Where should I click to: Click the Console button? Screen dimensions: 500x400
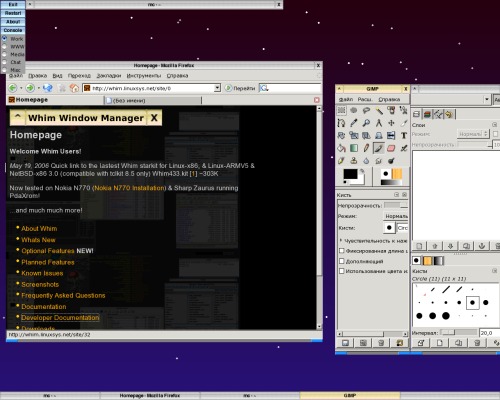13,30
